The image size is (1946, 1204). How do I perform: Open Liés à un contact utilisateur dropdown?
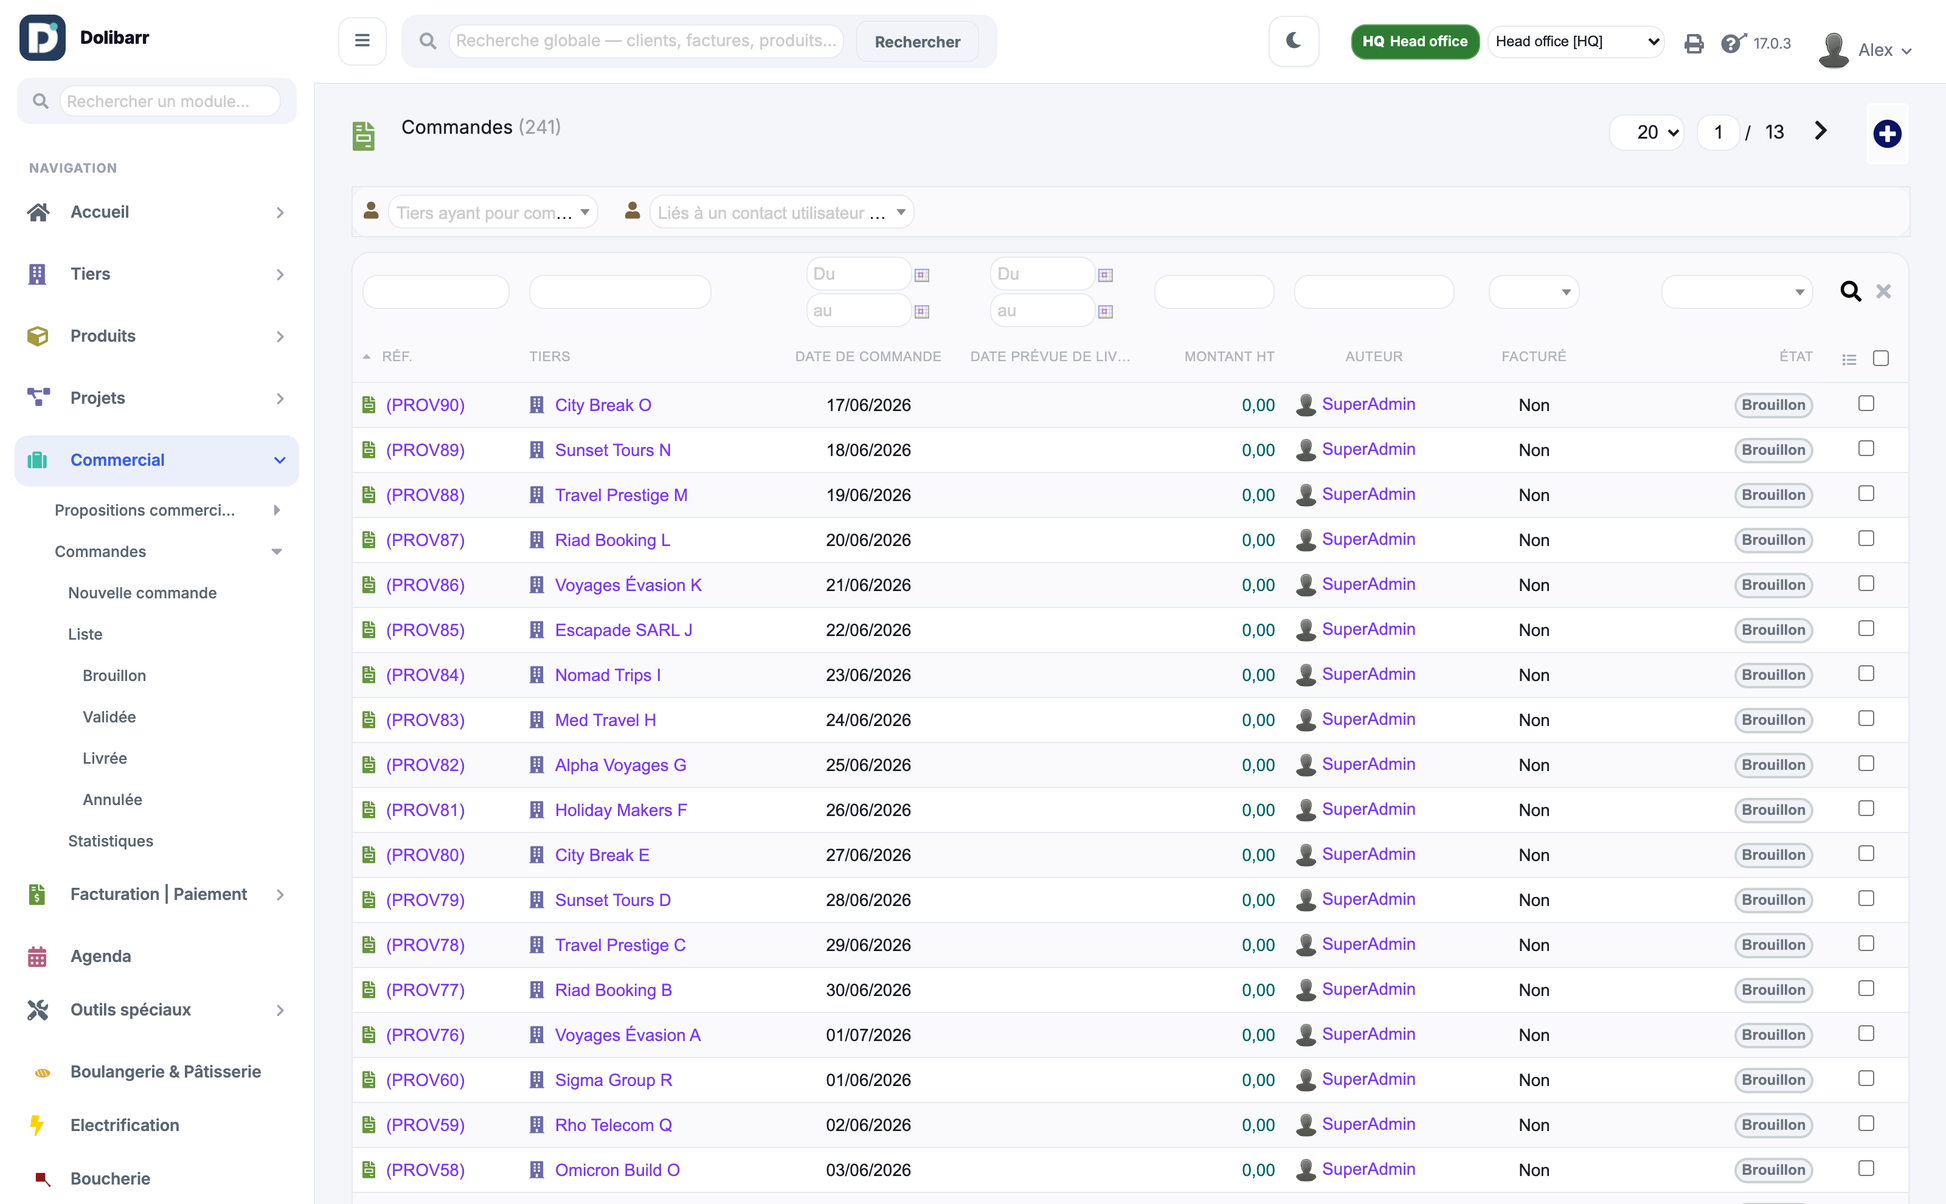point(781,212)
